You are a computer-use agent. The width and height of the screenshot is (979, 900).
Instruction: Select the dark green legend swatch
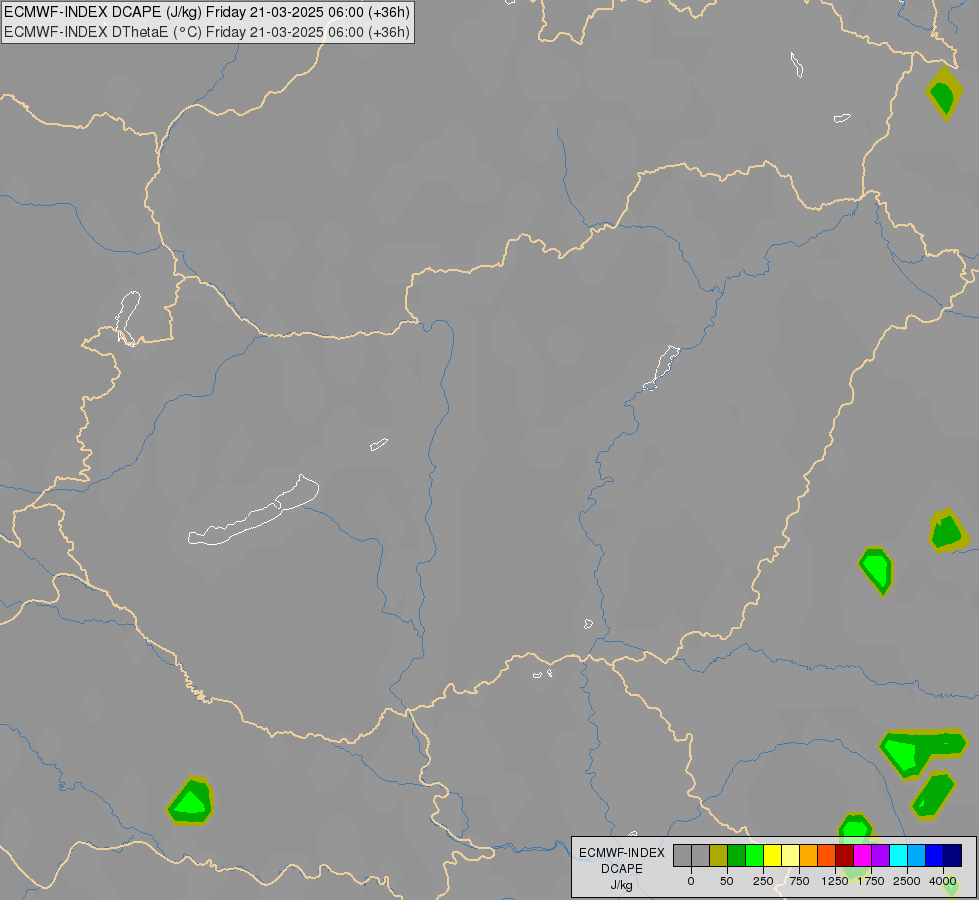click(736, 855)
